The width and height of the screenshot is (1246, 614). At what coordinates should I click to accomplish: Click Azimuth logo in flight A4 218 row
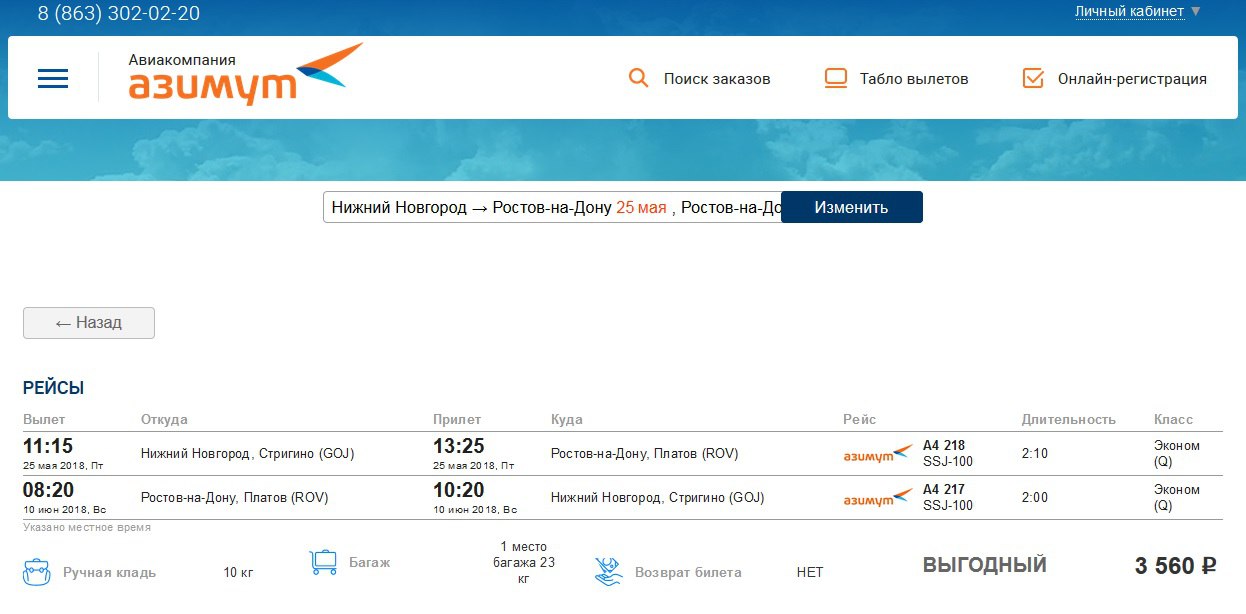pos(878,454)
